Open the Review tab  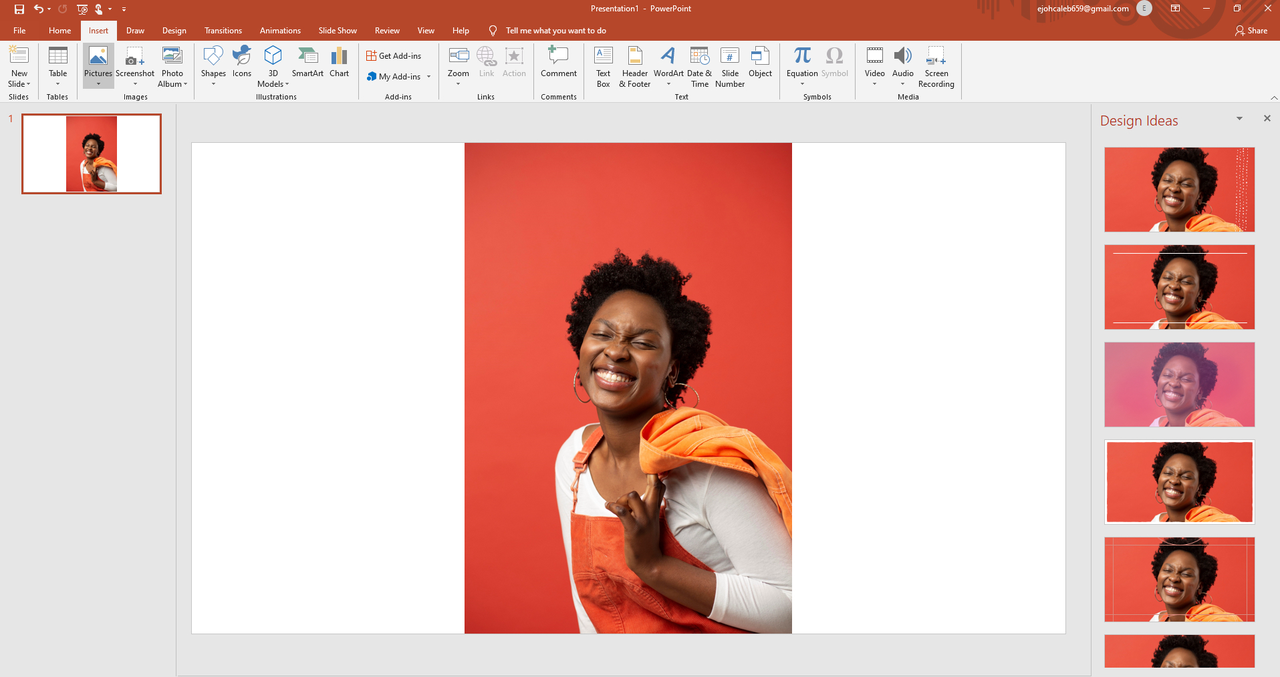click(x=387, y=31)
